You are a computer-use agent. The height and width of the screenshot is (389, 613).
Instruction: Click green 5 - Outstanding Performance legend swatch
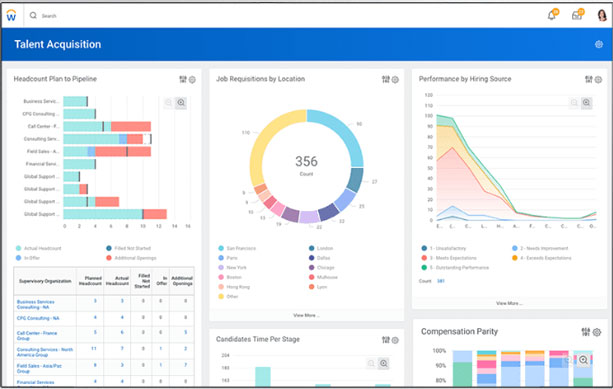click(x=424, y=267)
